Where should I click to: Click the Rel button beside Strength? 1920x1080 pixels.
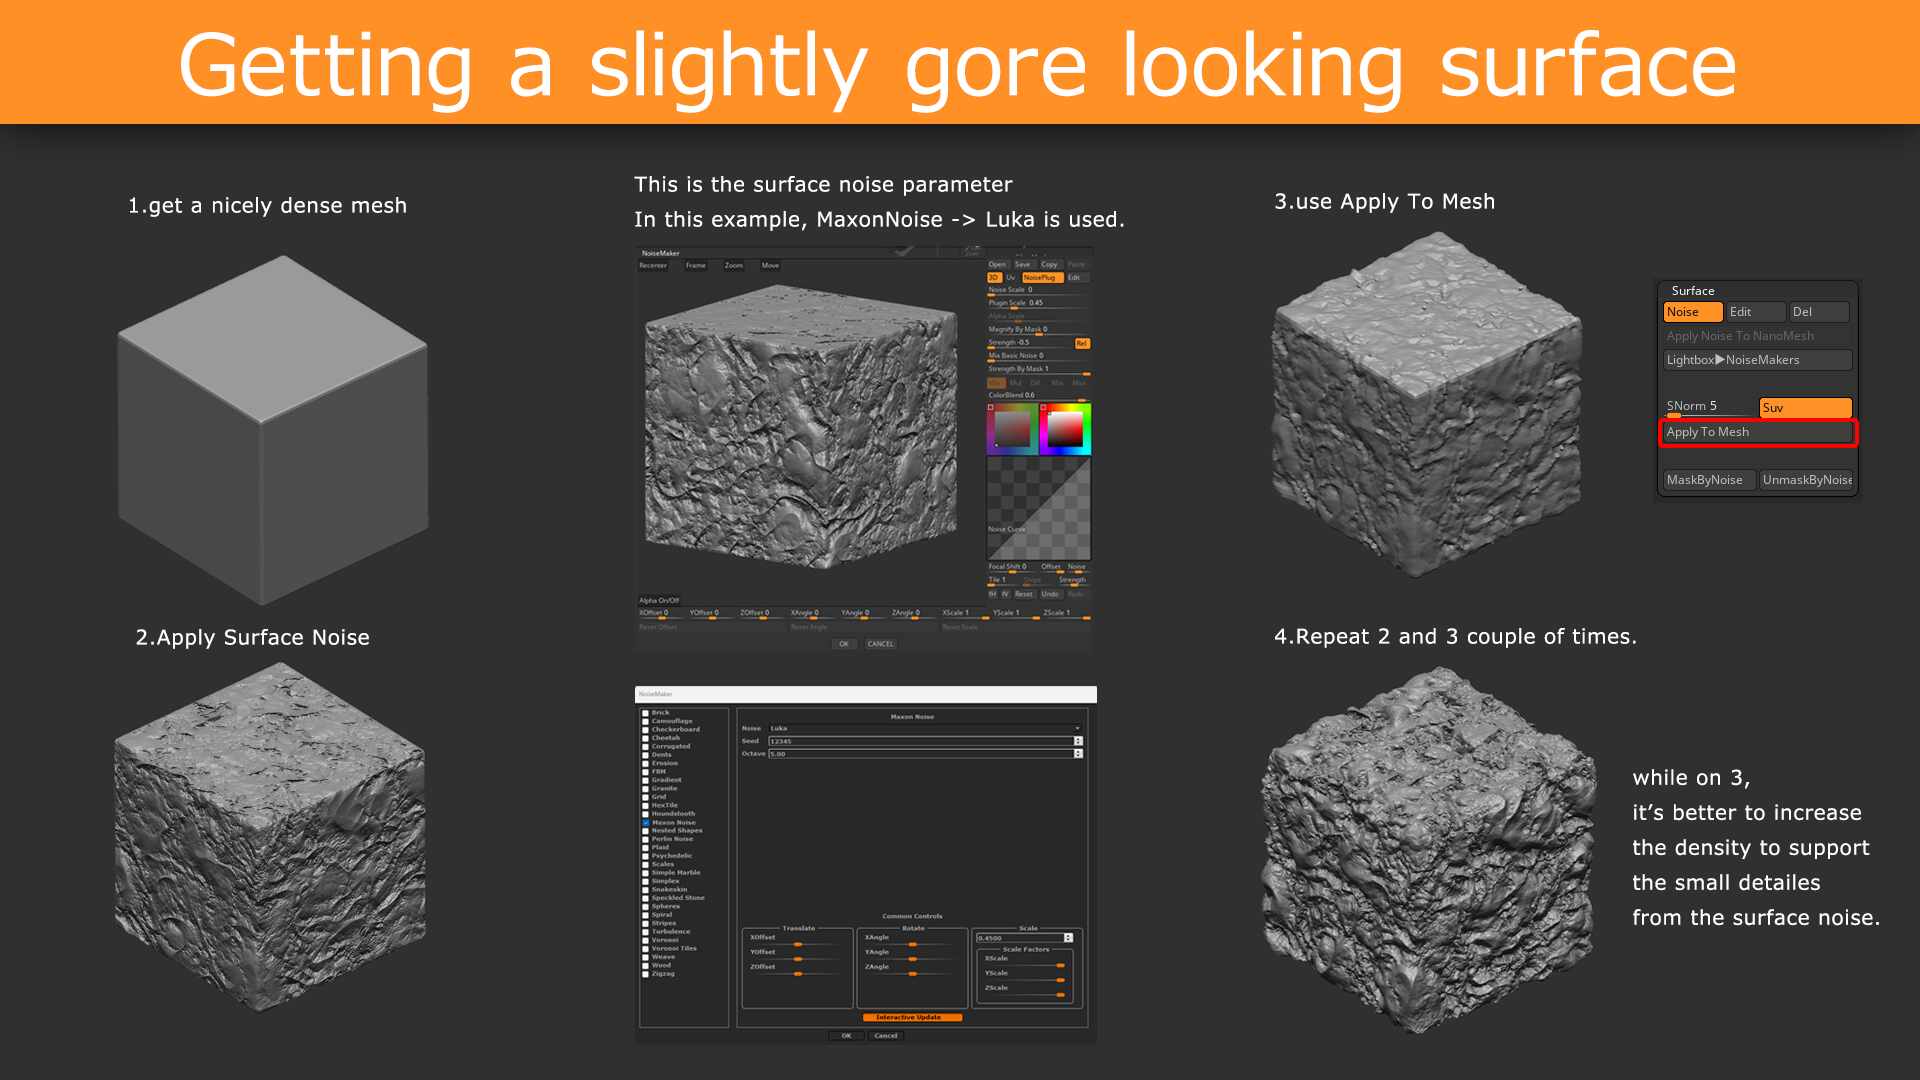(x=1081, y=343)
